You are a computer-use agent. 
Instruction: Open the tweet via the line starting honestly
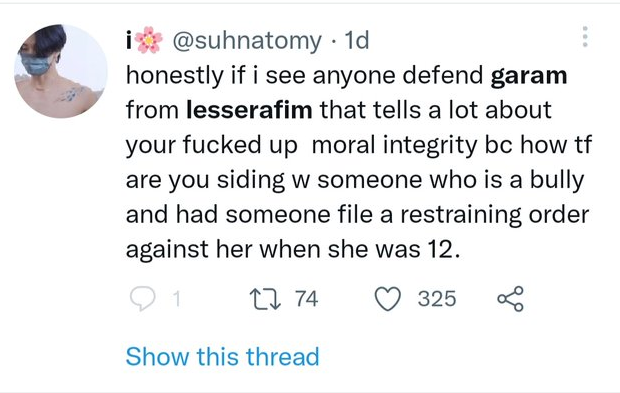click(x=346, y=75)
